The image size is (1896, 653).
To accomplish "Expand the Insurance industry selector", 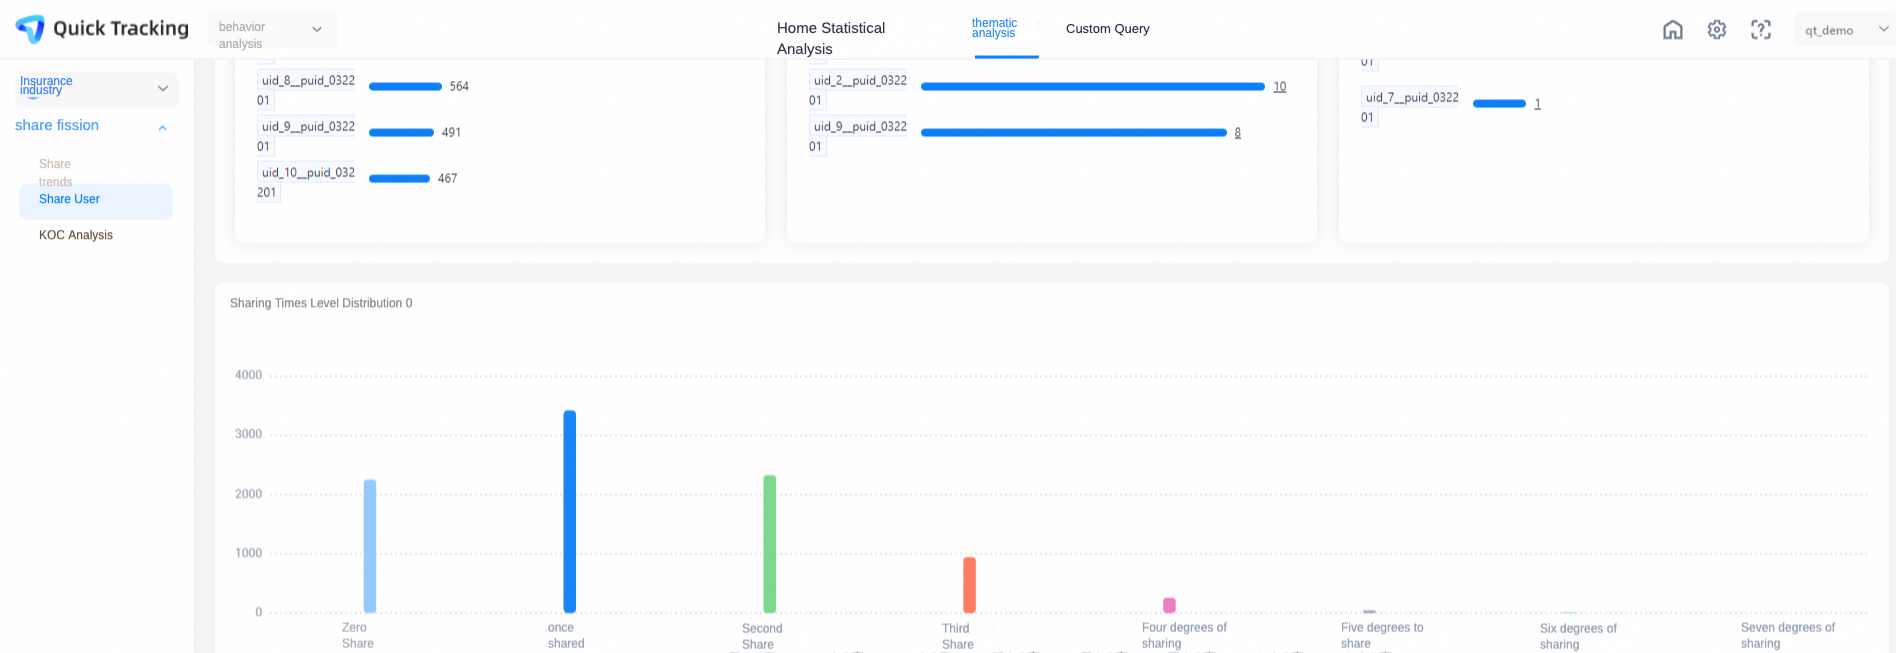I will [x=97, y=89].
